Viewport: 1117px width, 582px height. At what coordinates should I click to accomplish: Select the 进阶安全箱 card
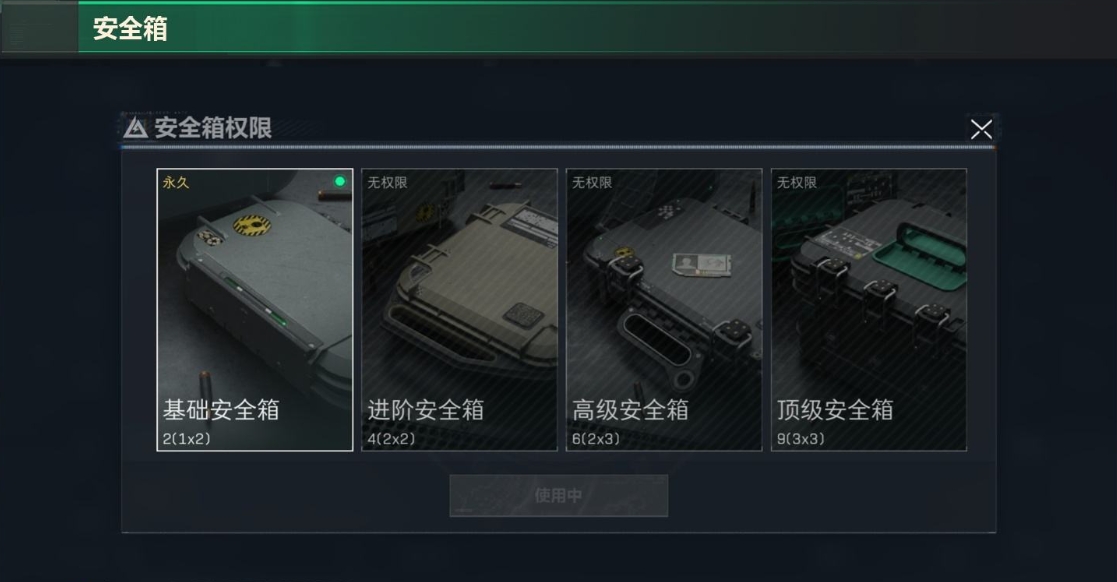coord(459,310)
